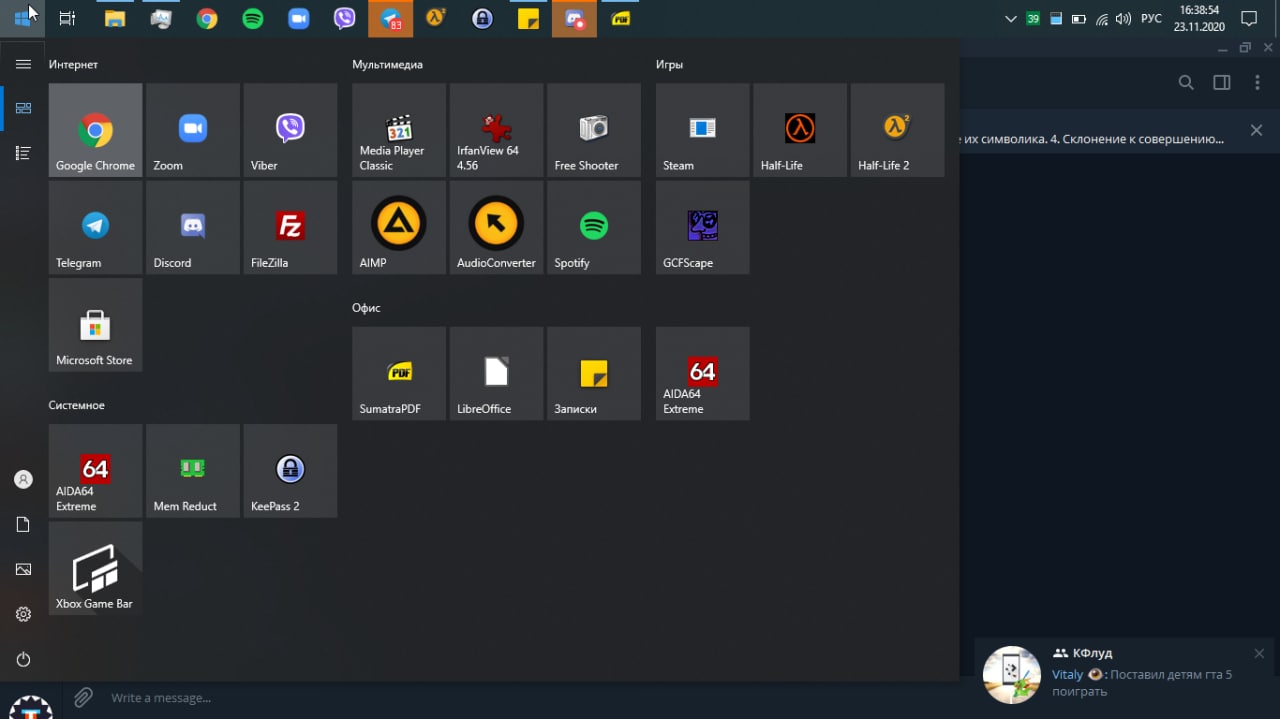The image size is (1280, 719).
Task: Launch the Mem Reduct tile
Action: [x=193, y=471]
